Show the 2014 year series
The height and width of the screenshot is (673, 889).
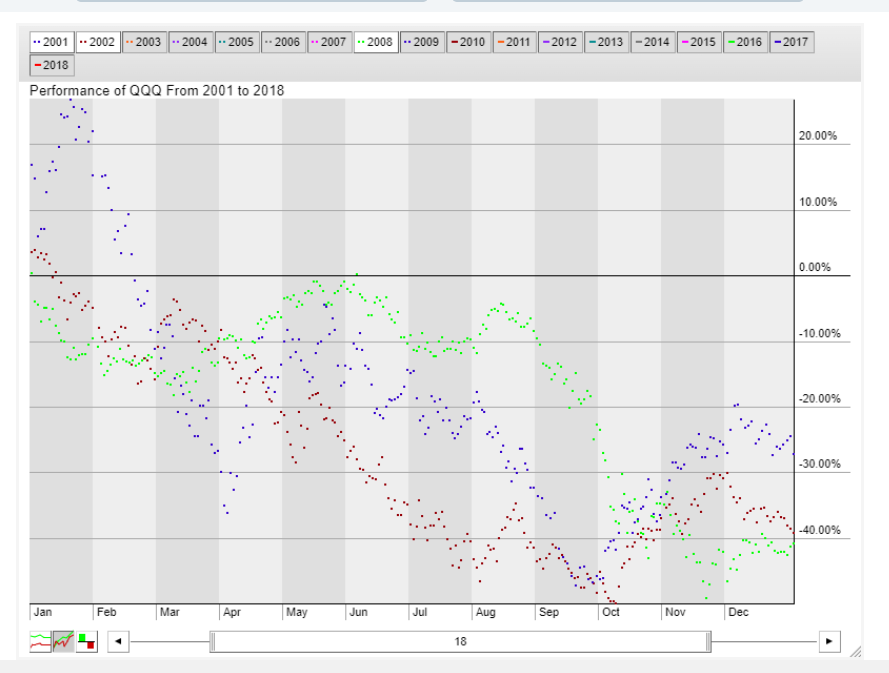[653, 42]
